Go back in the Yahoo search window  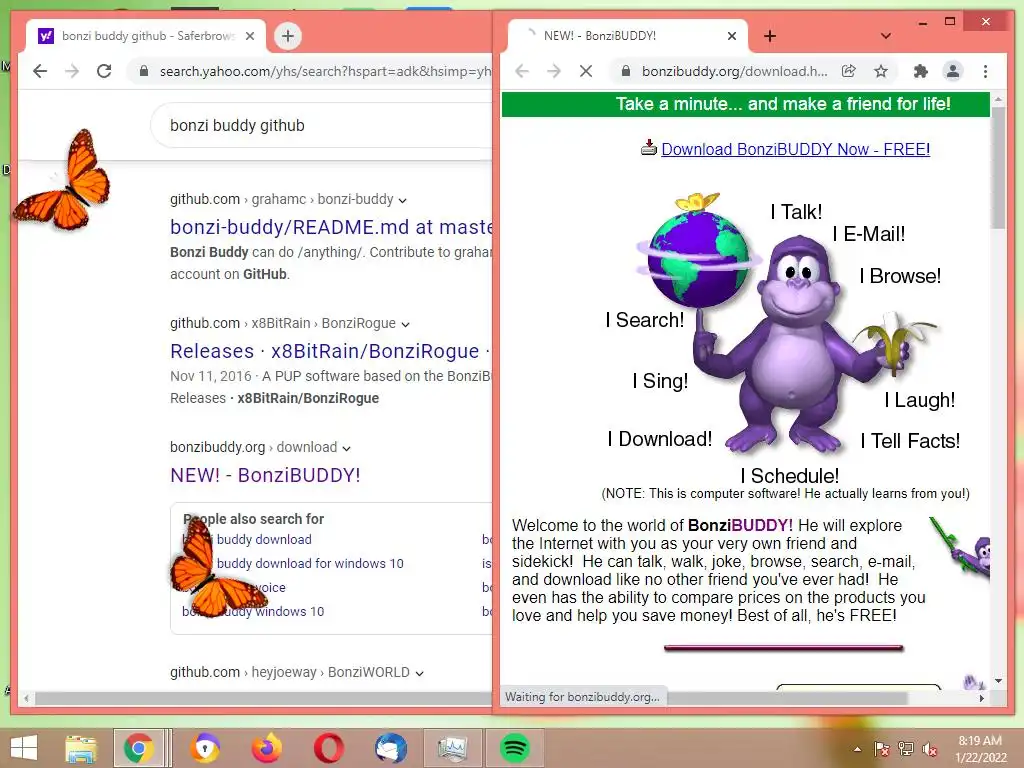pos(40,71)
